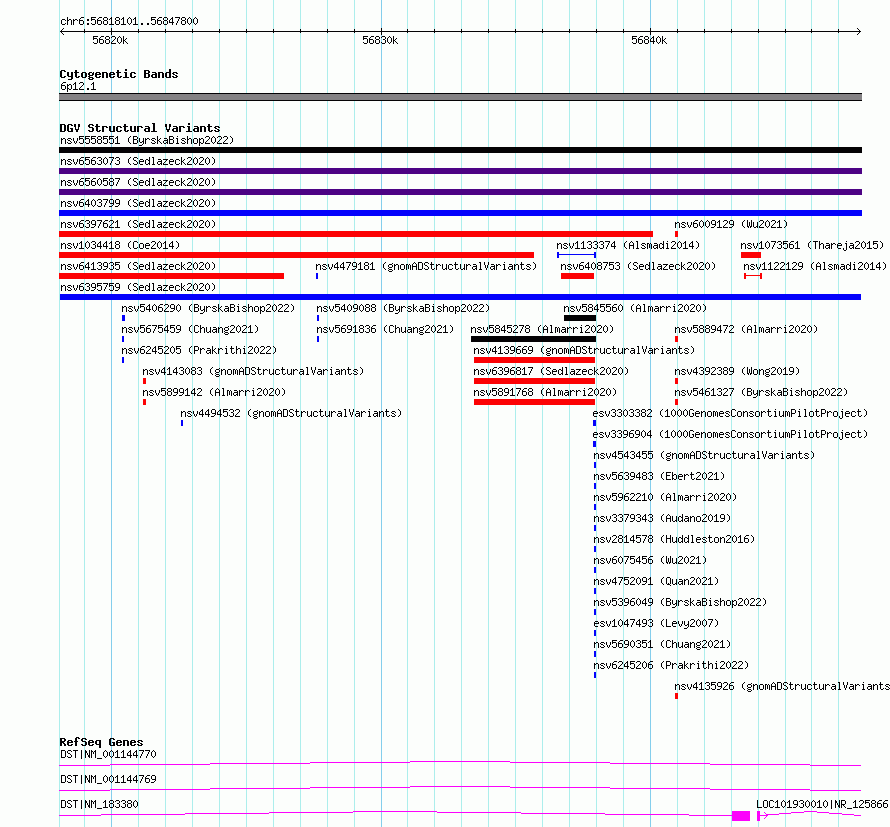Open the nsv5675459 (Chuang2021) label
The image size is (890, 827).
click(x=190, y=329)
